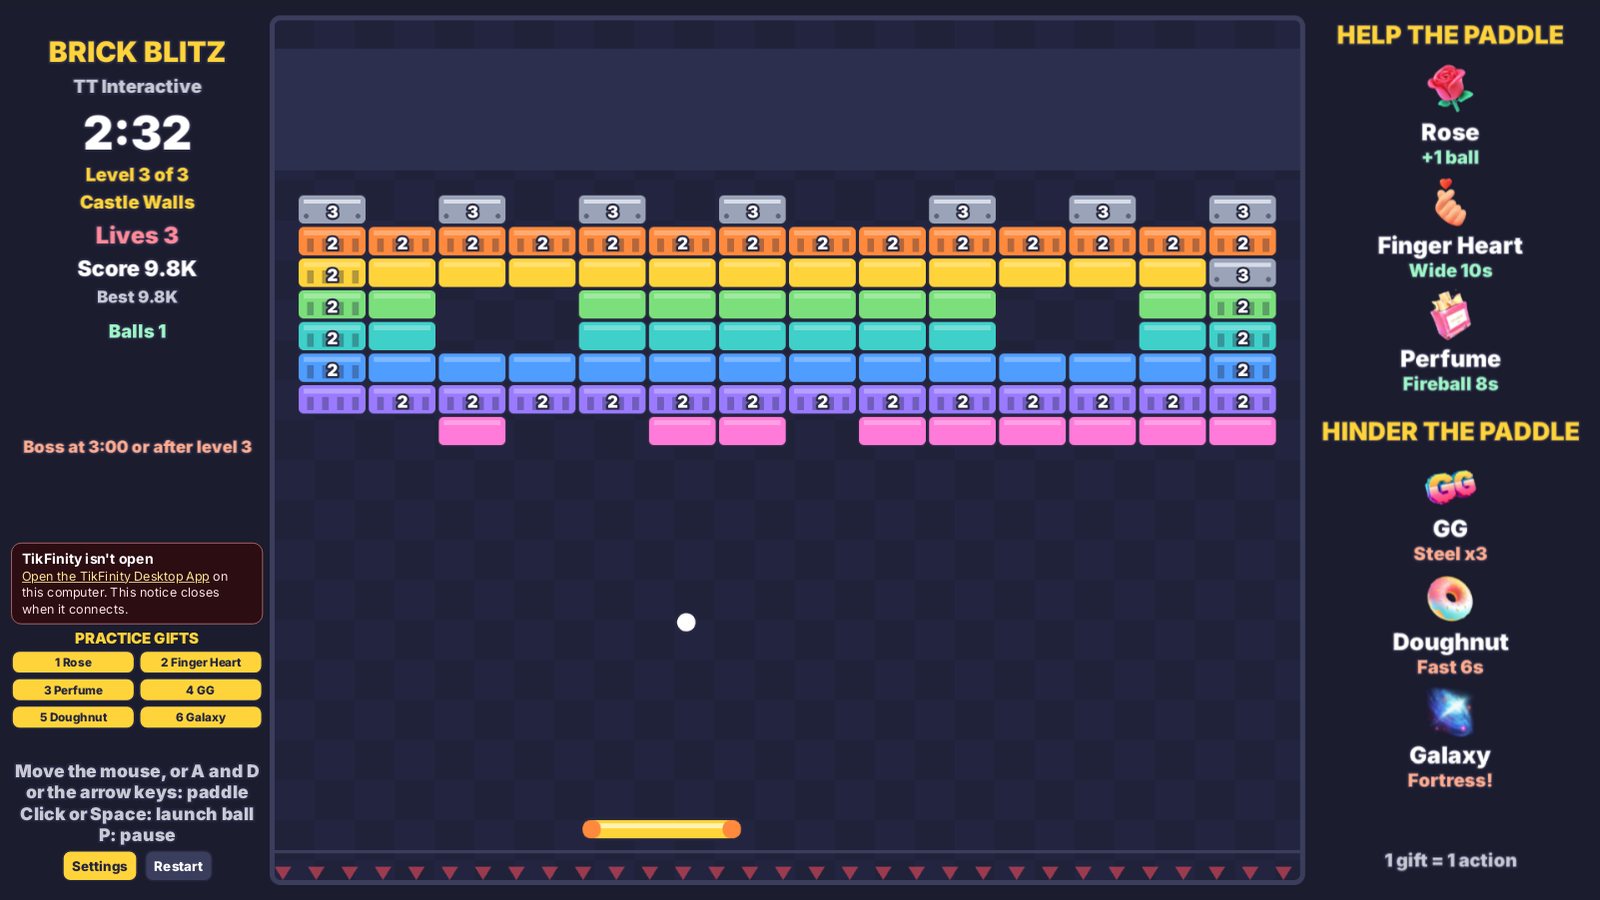This screenshot has height=900, width=1600.
Task: Click the Lives 3 indicator
Action: [137, 235]
